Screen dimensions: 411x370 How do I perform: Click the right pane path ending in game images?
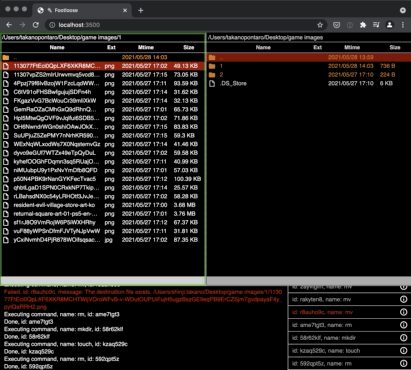pos(265,37)
